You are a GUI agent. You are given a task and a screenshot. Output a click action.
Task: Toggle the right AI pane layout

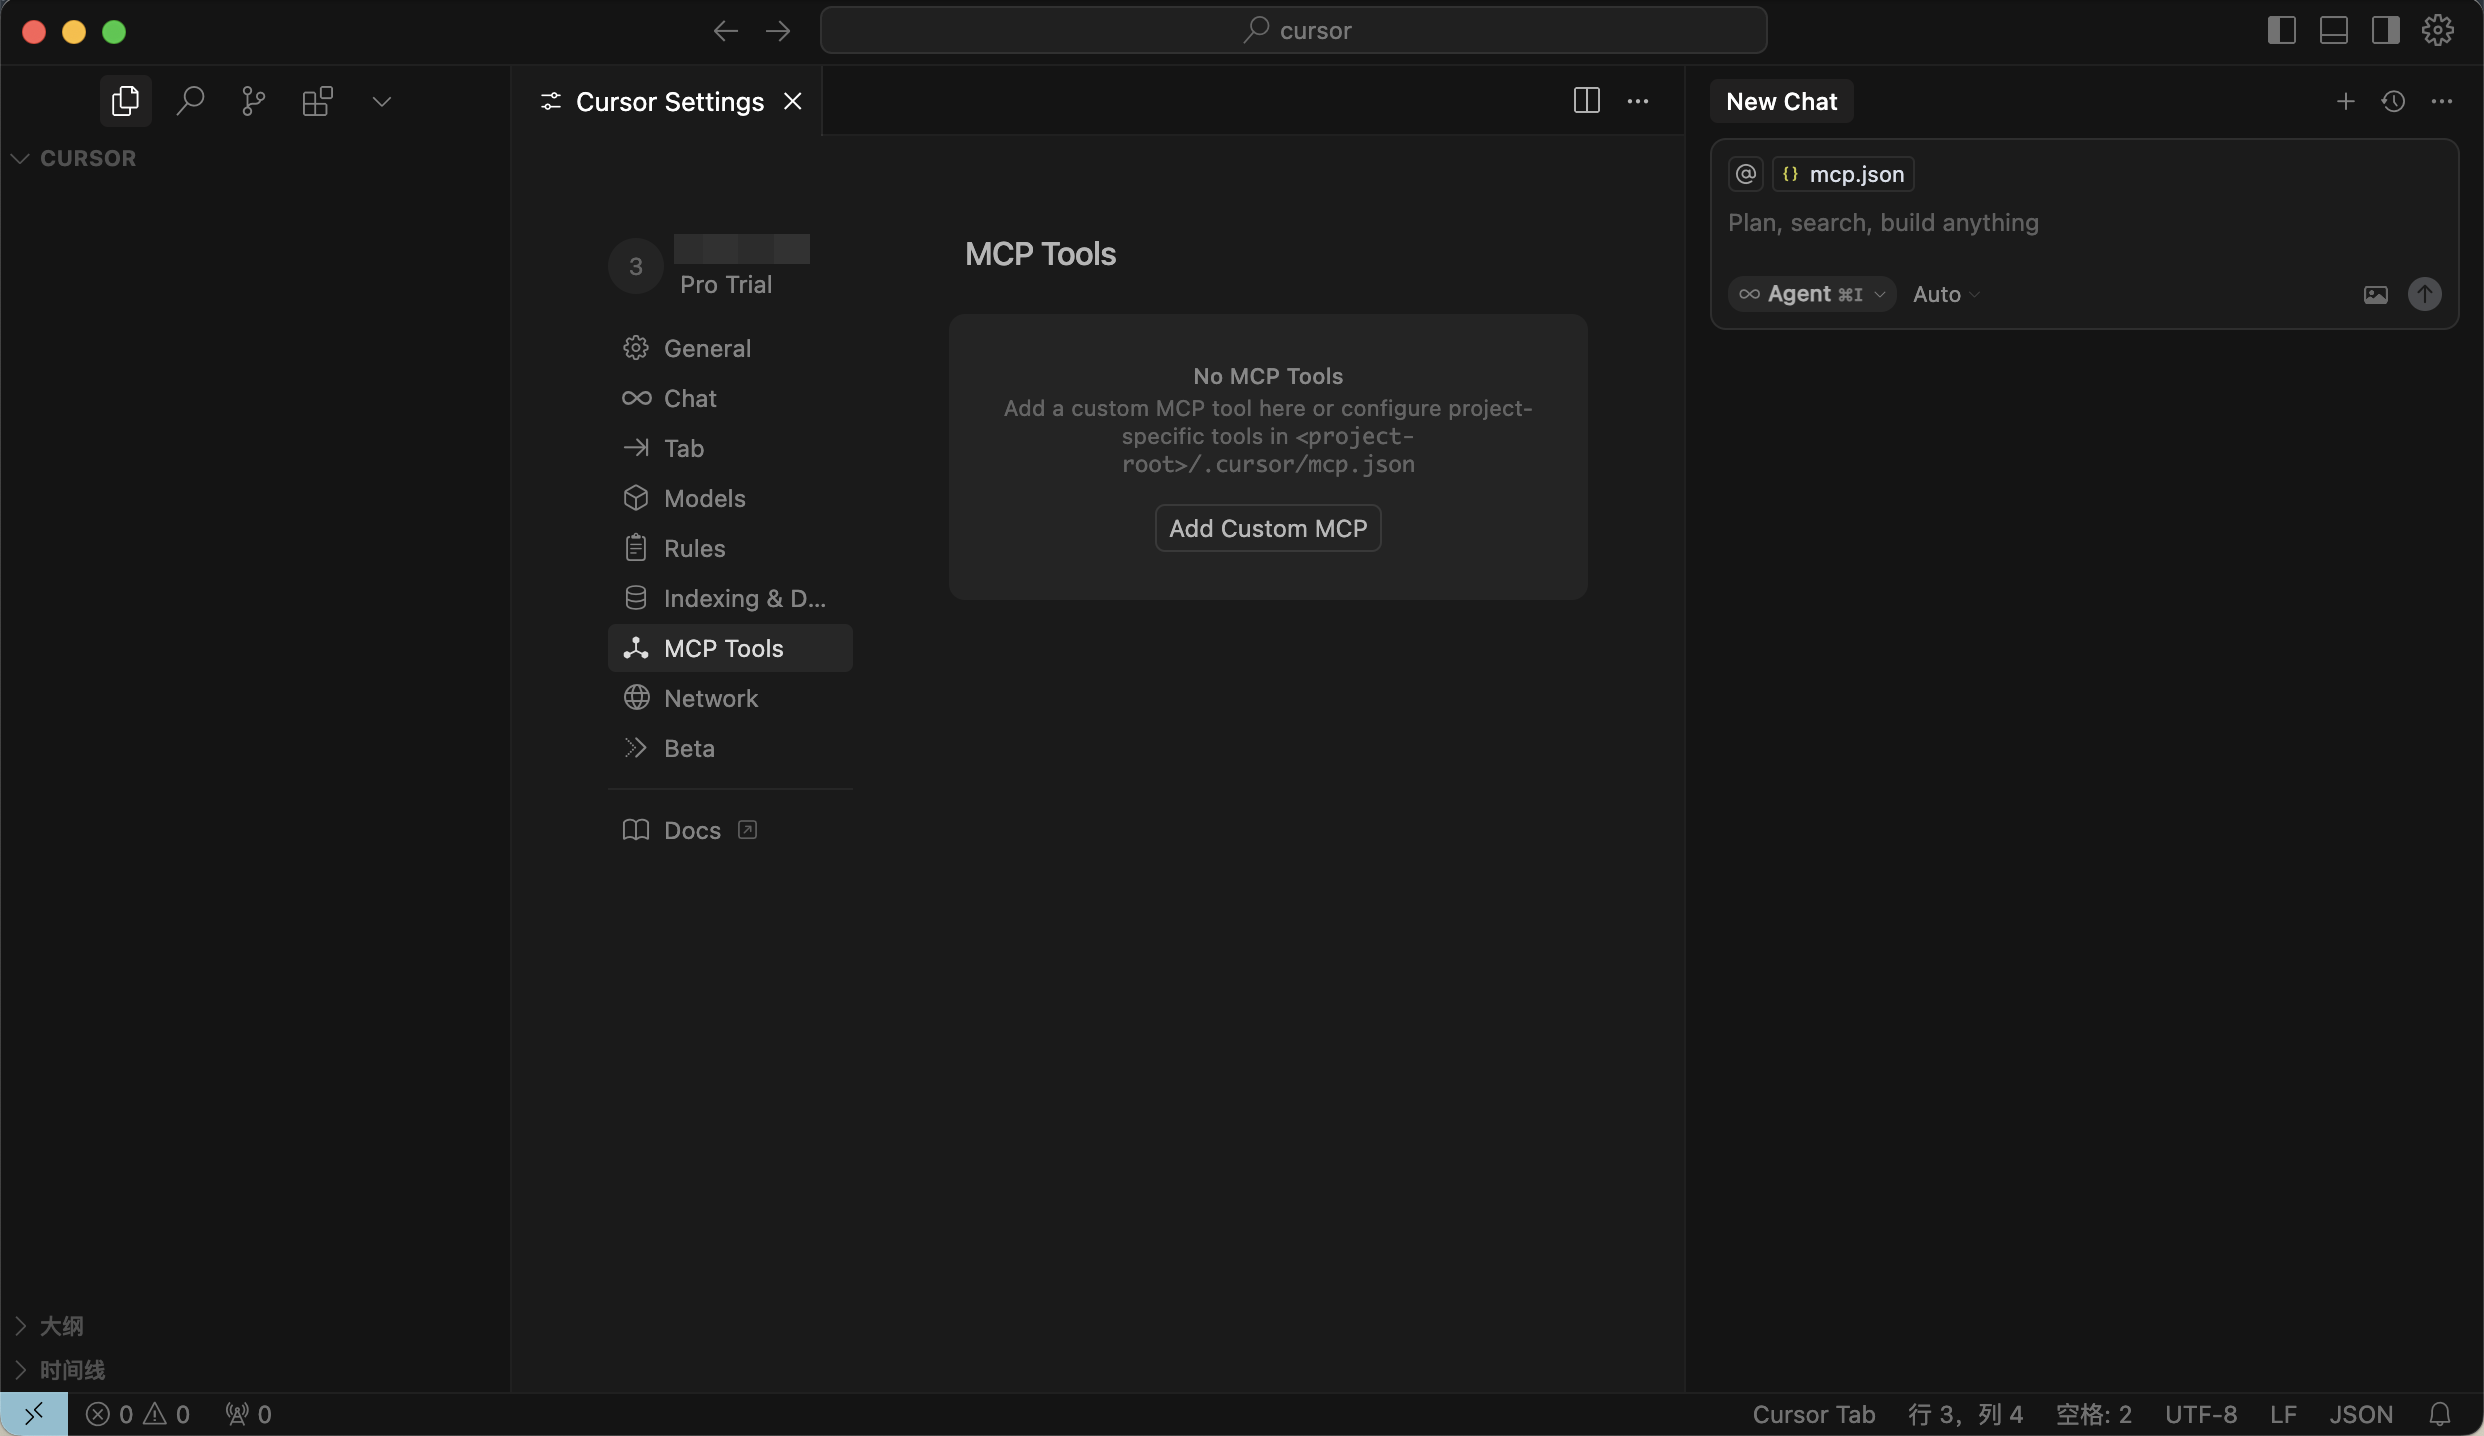point(2385,30)
